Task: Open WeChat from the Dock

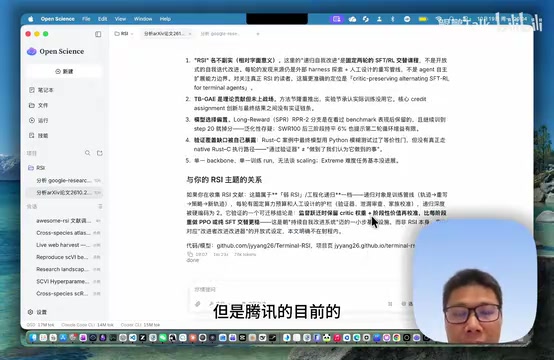Action: pyautogui.click(x=163, y=338)
